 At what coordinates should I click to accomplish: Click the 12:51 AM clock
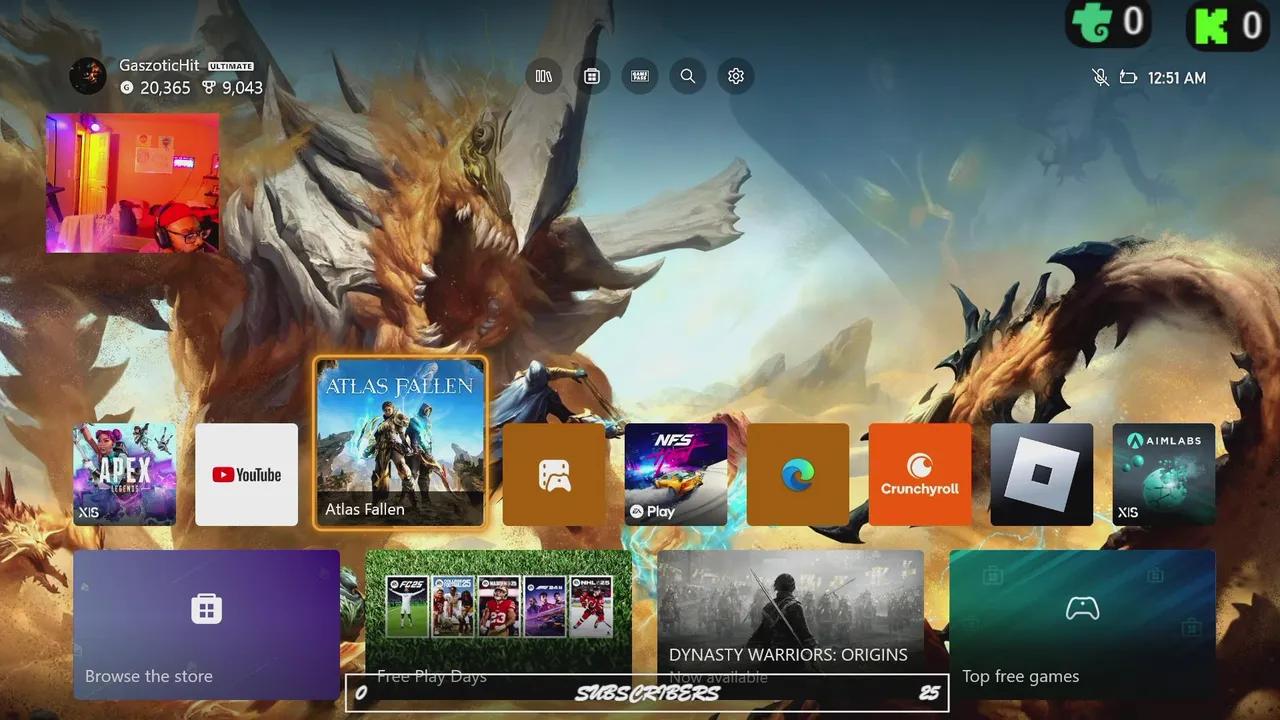click(x=1177, y=78)
